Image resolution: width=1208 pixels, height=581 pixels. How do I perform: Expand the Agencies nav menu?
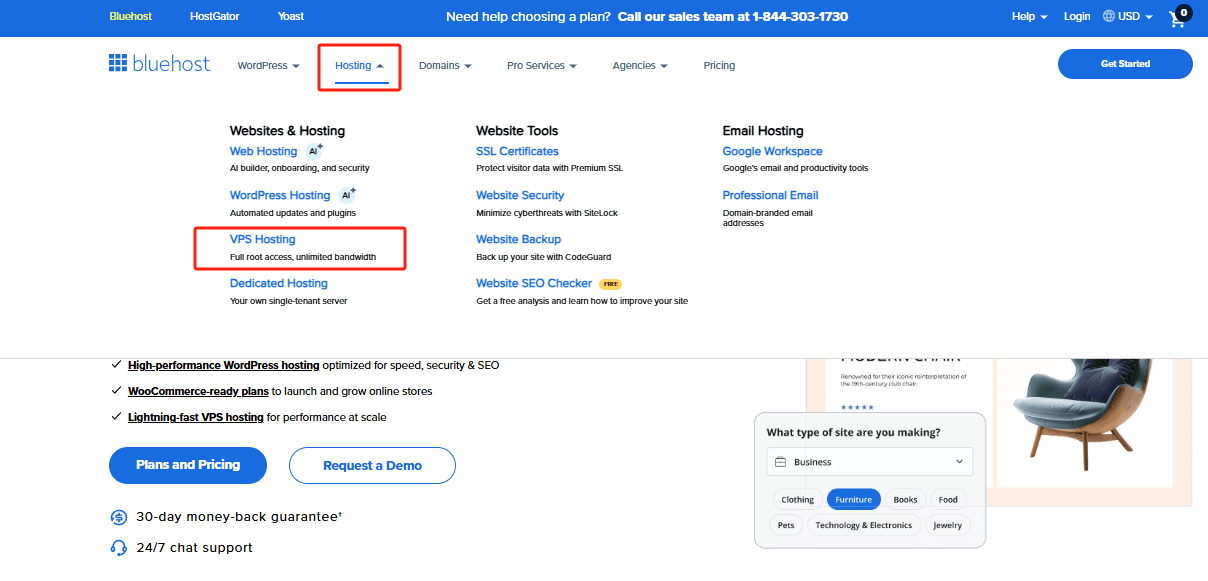coord(640,66)
